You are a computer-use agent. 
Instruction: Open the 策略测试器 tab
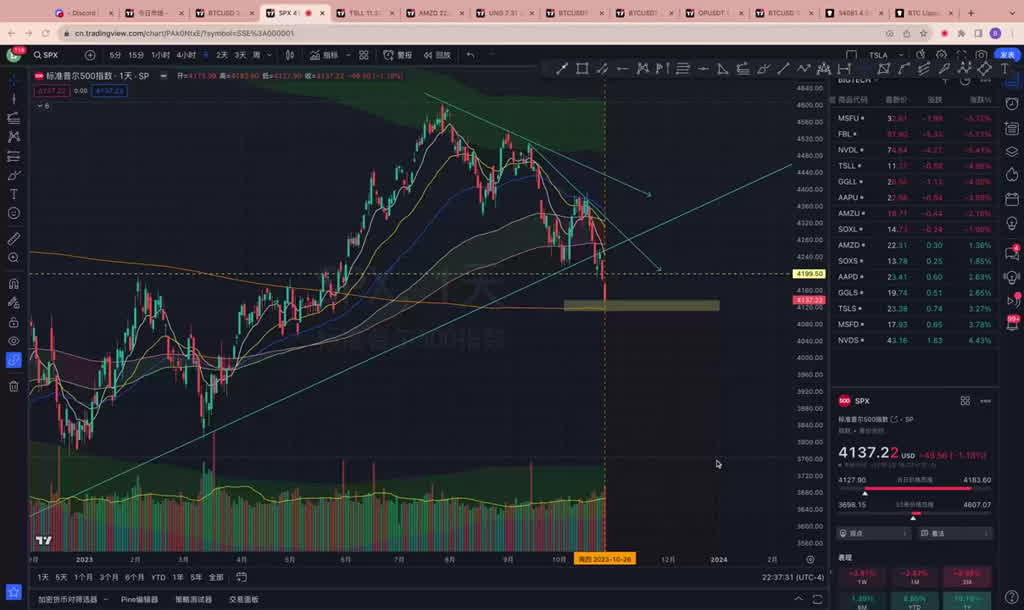[193, 599]
